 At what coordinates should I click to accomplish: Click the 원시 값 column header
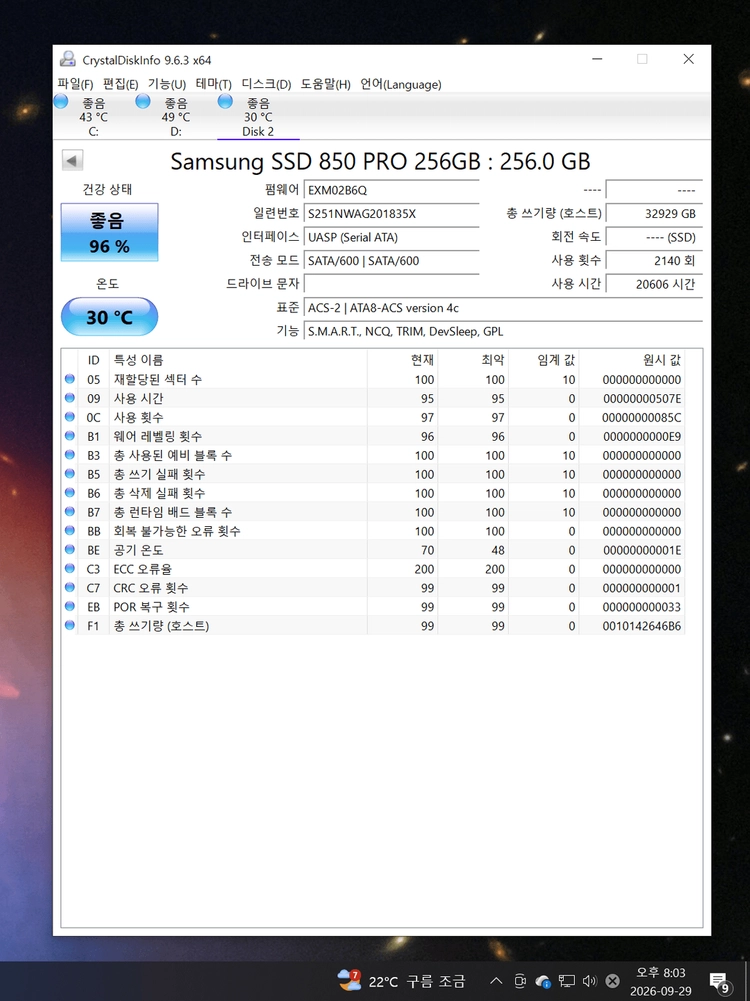[x=631, y=360]
